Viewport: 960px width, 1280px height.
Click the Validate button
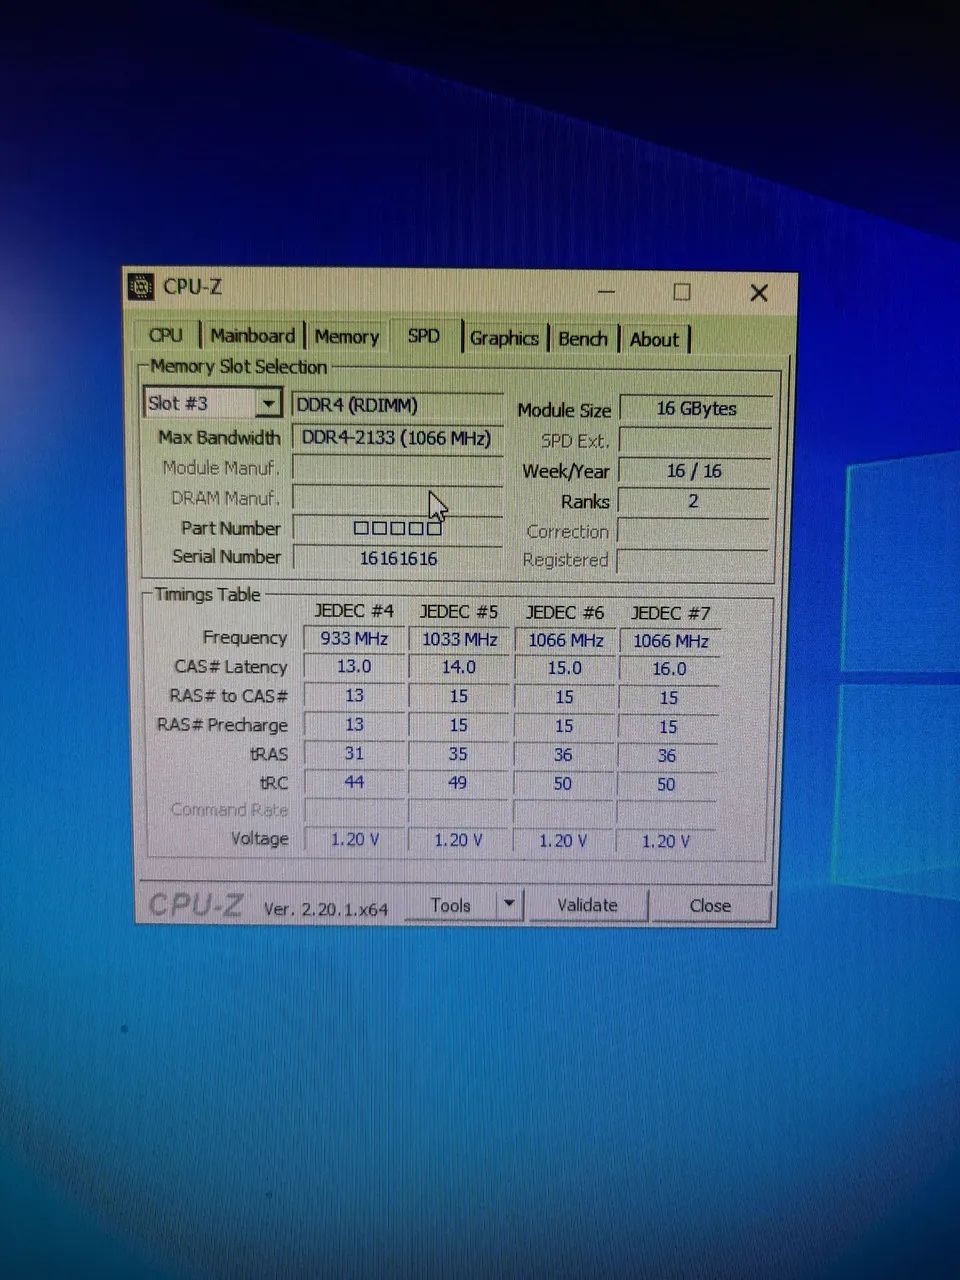pyautogui.click(x=587, y=905)
